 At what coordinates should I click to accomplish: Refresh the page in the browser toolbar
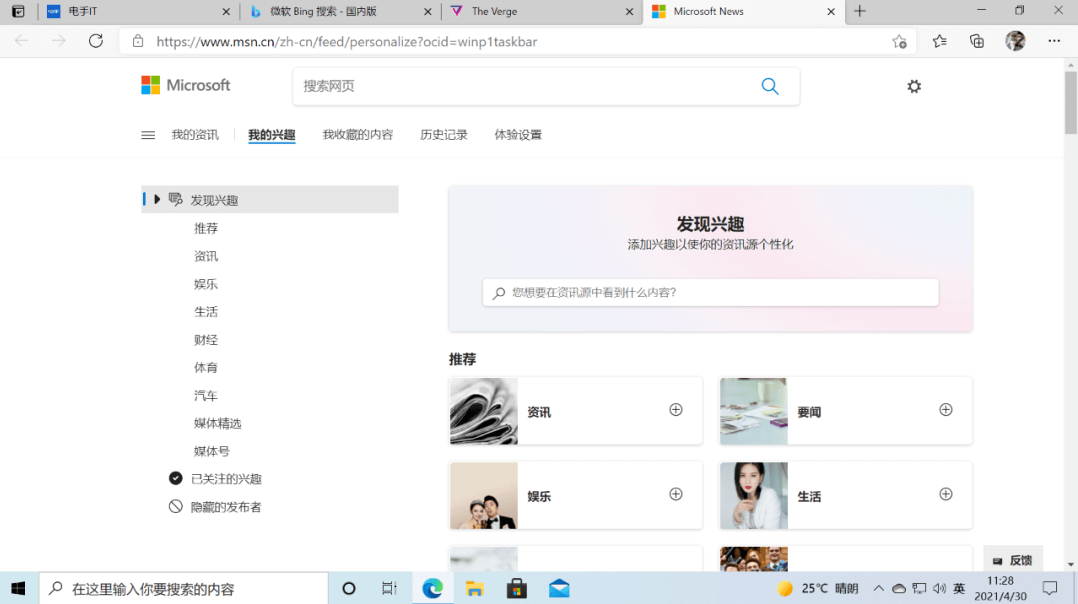point(95,41)
